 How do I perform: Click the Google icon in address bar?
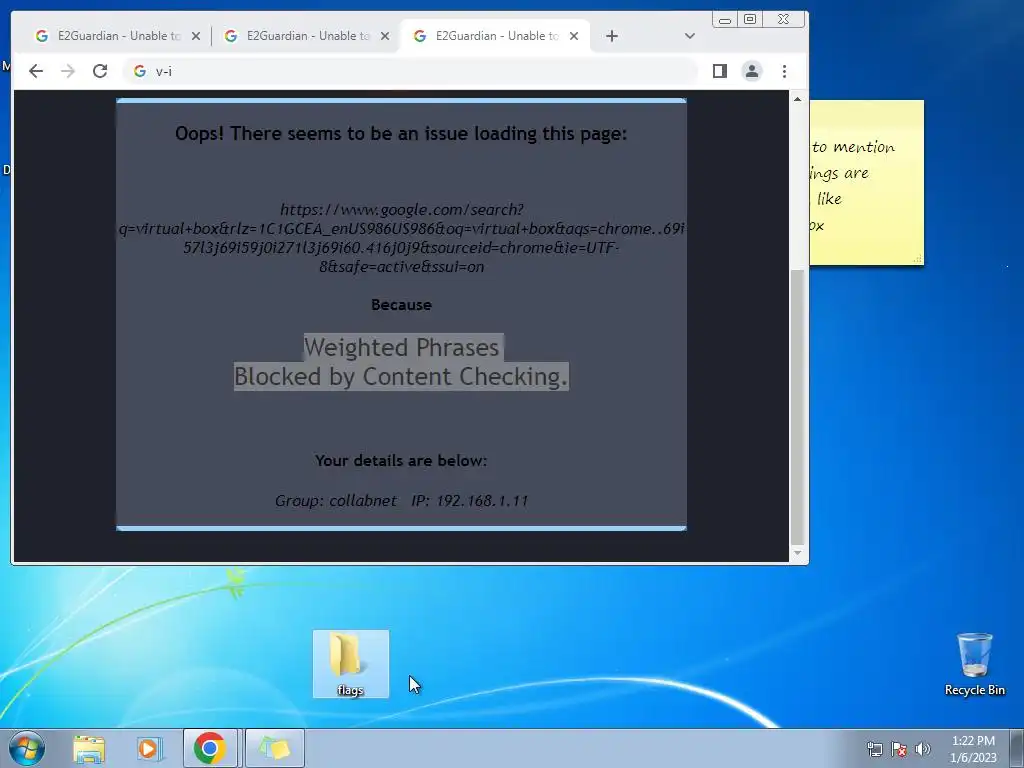point(140,71)
